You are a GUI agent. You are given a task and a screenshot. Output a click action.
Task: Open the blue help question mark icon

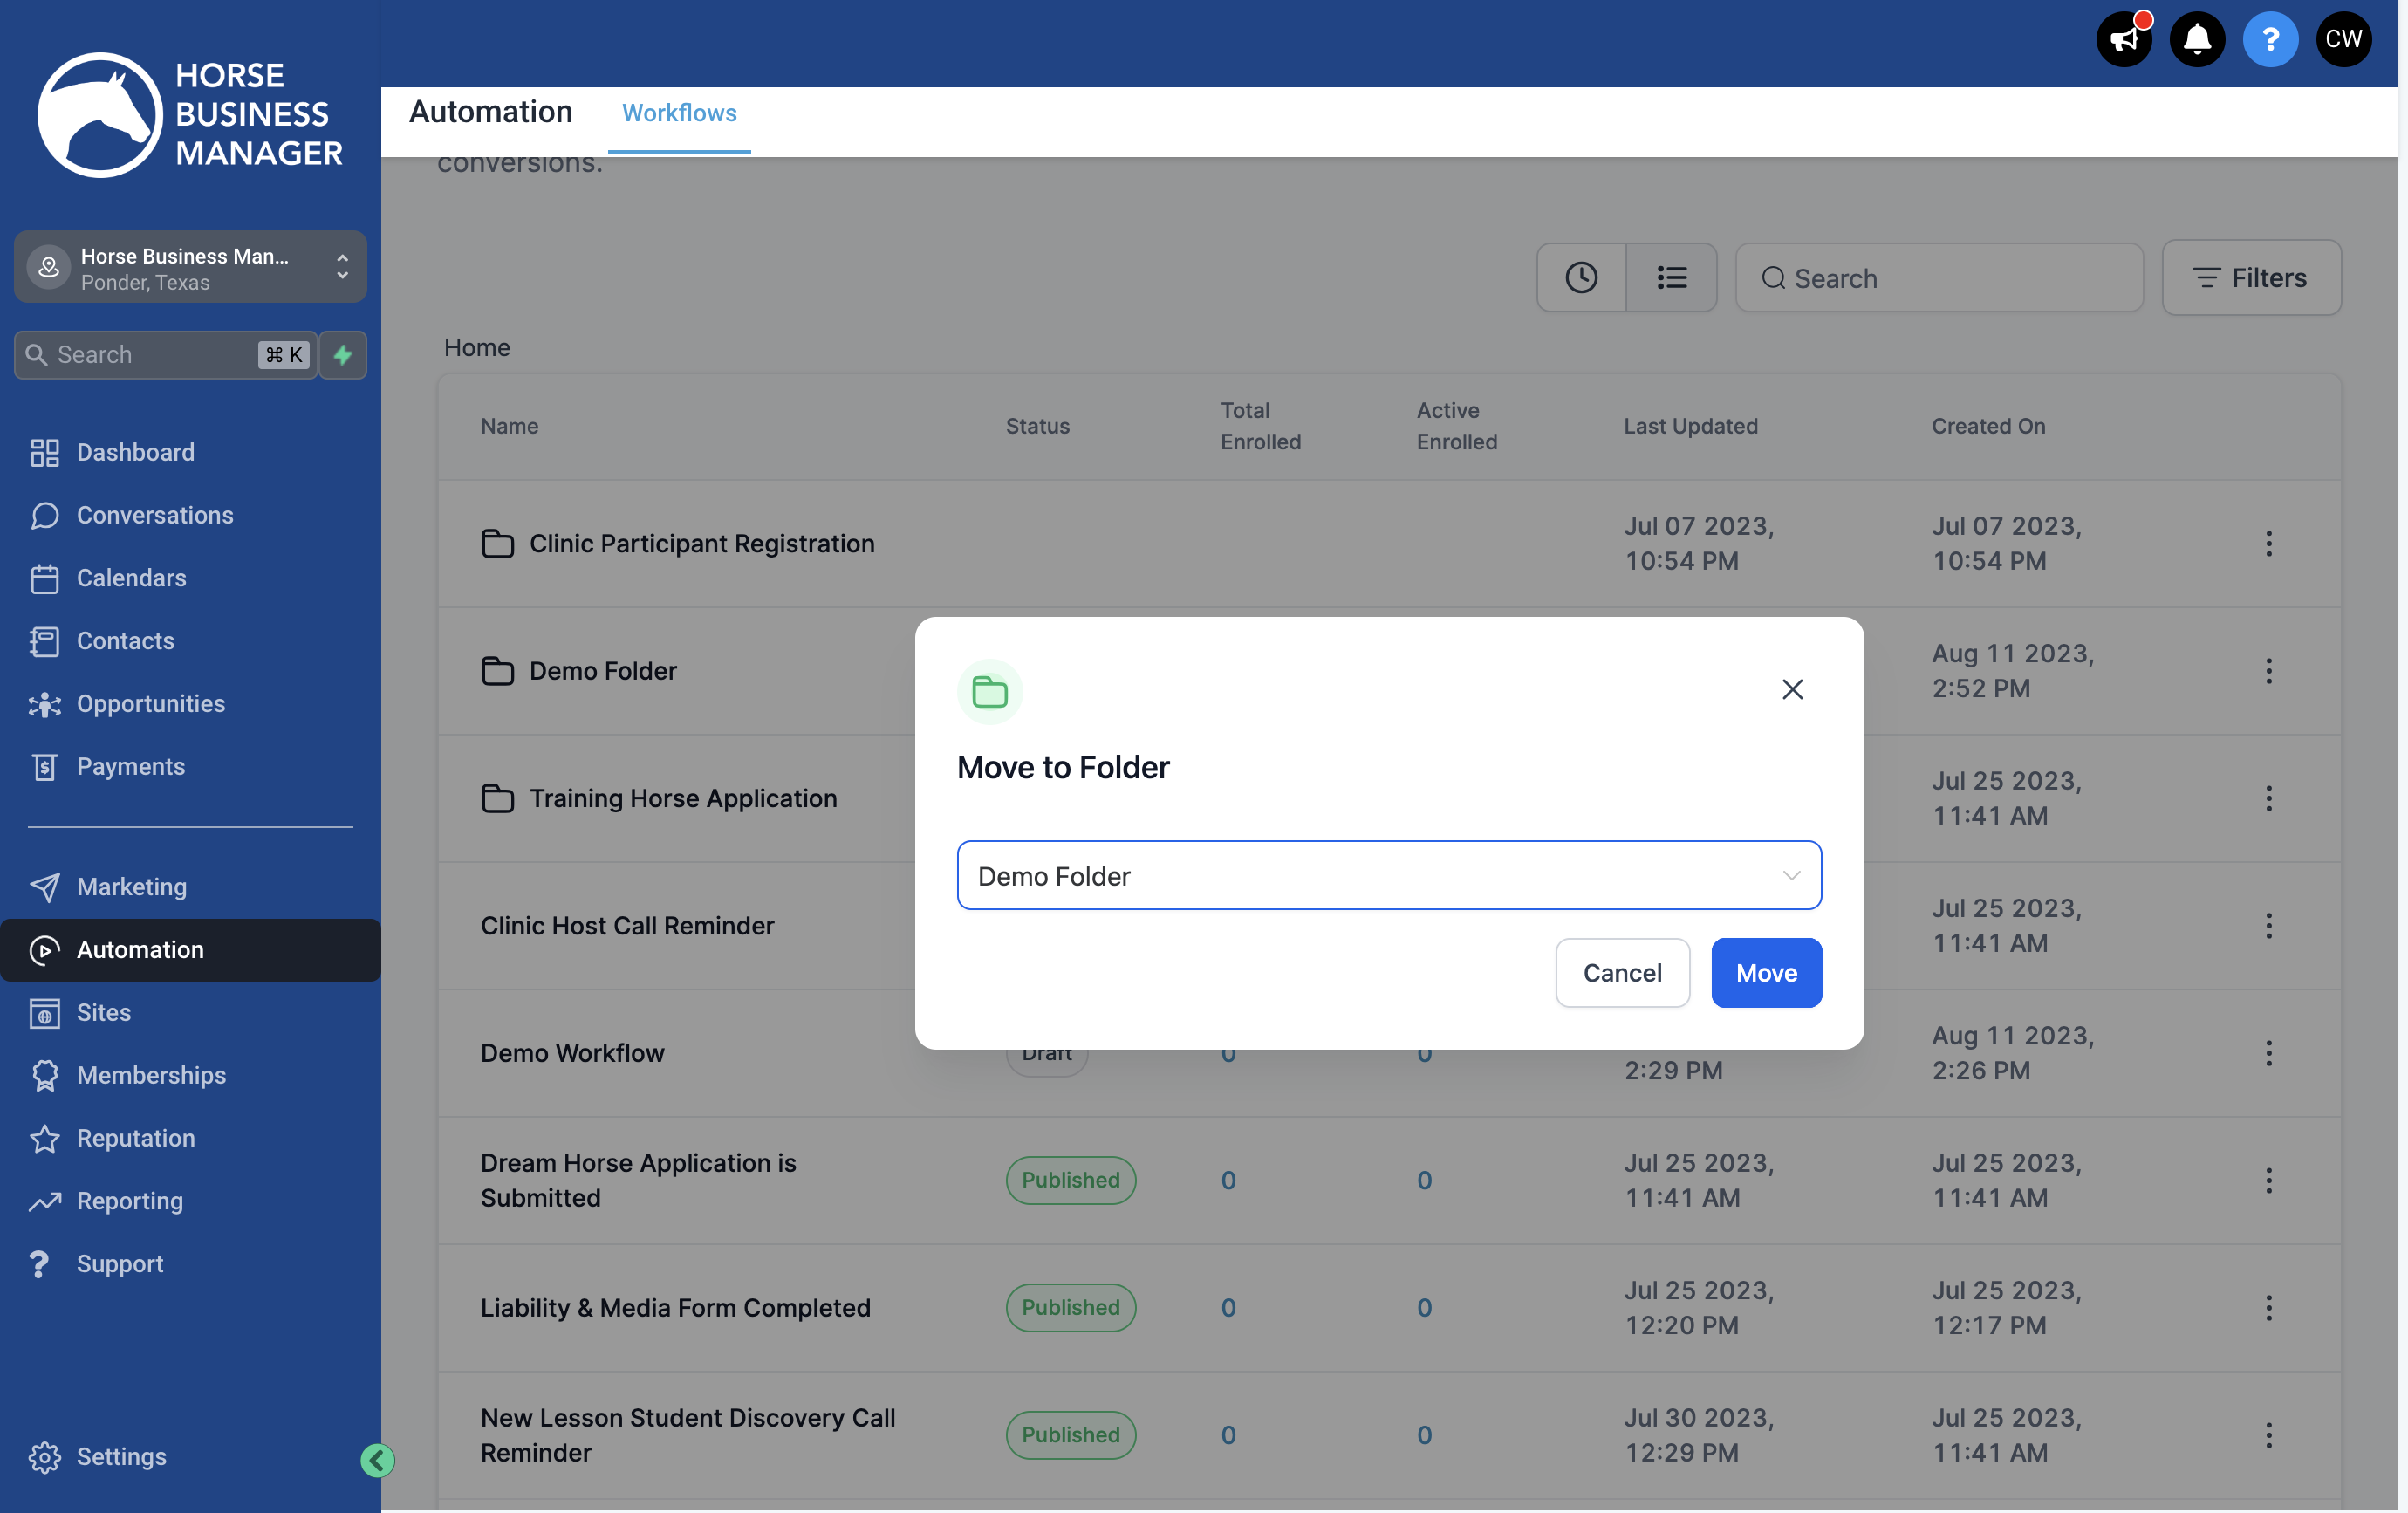tap(2270, 39)
